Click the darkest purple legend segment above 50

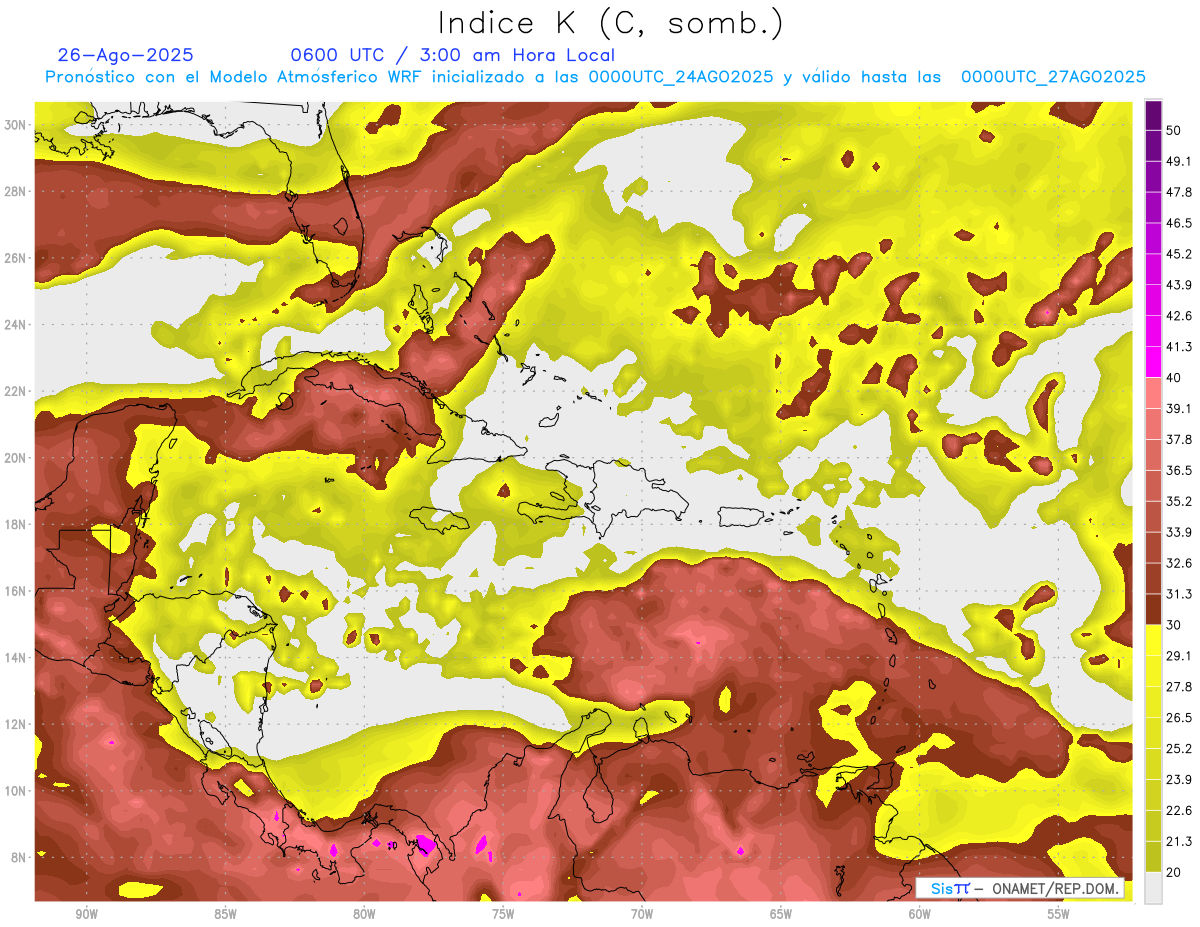(x=1154, y=117)
